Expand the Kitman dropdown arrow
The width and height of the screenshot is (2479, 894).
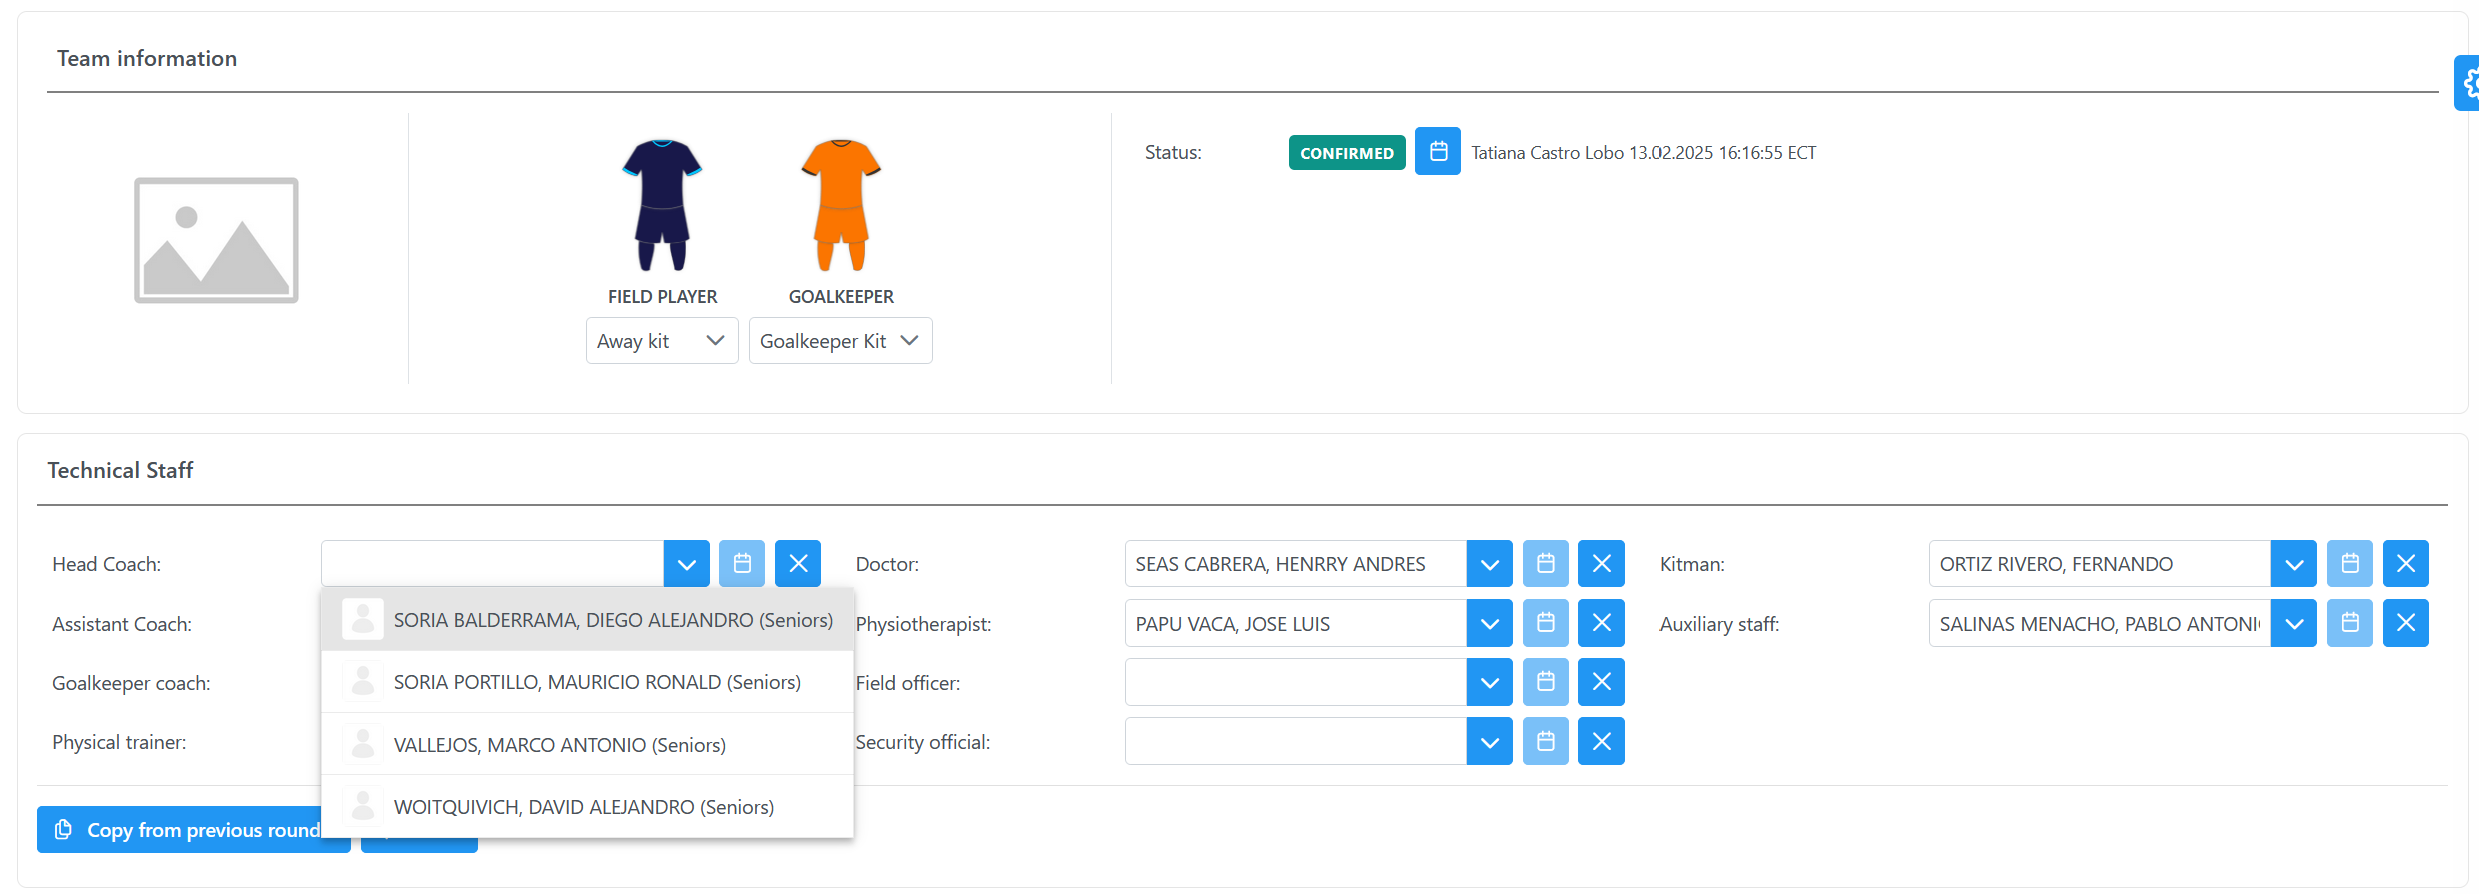pos(2293,564)
